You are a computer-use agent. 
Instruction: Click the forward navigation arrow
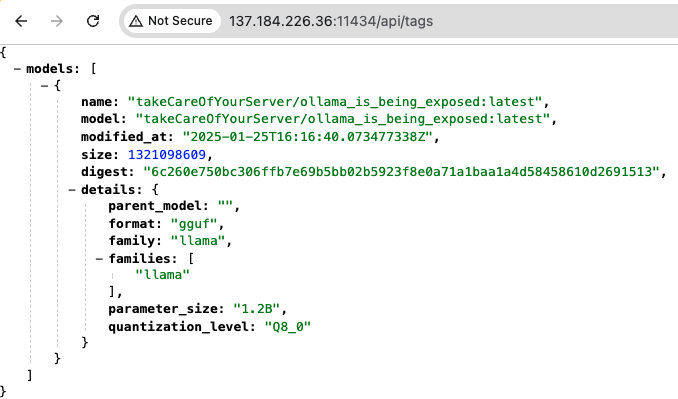pyautogui.click(x=57, y=21)
